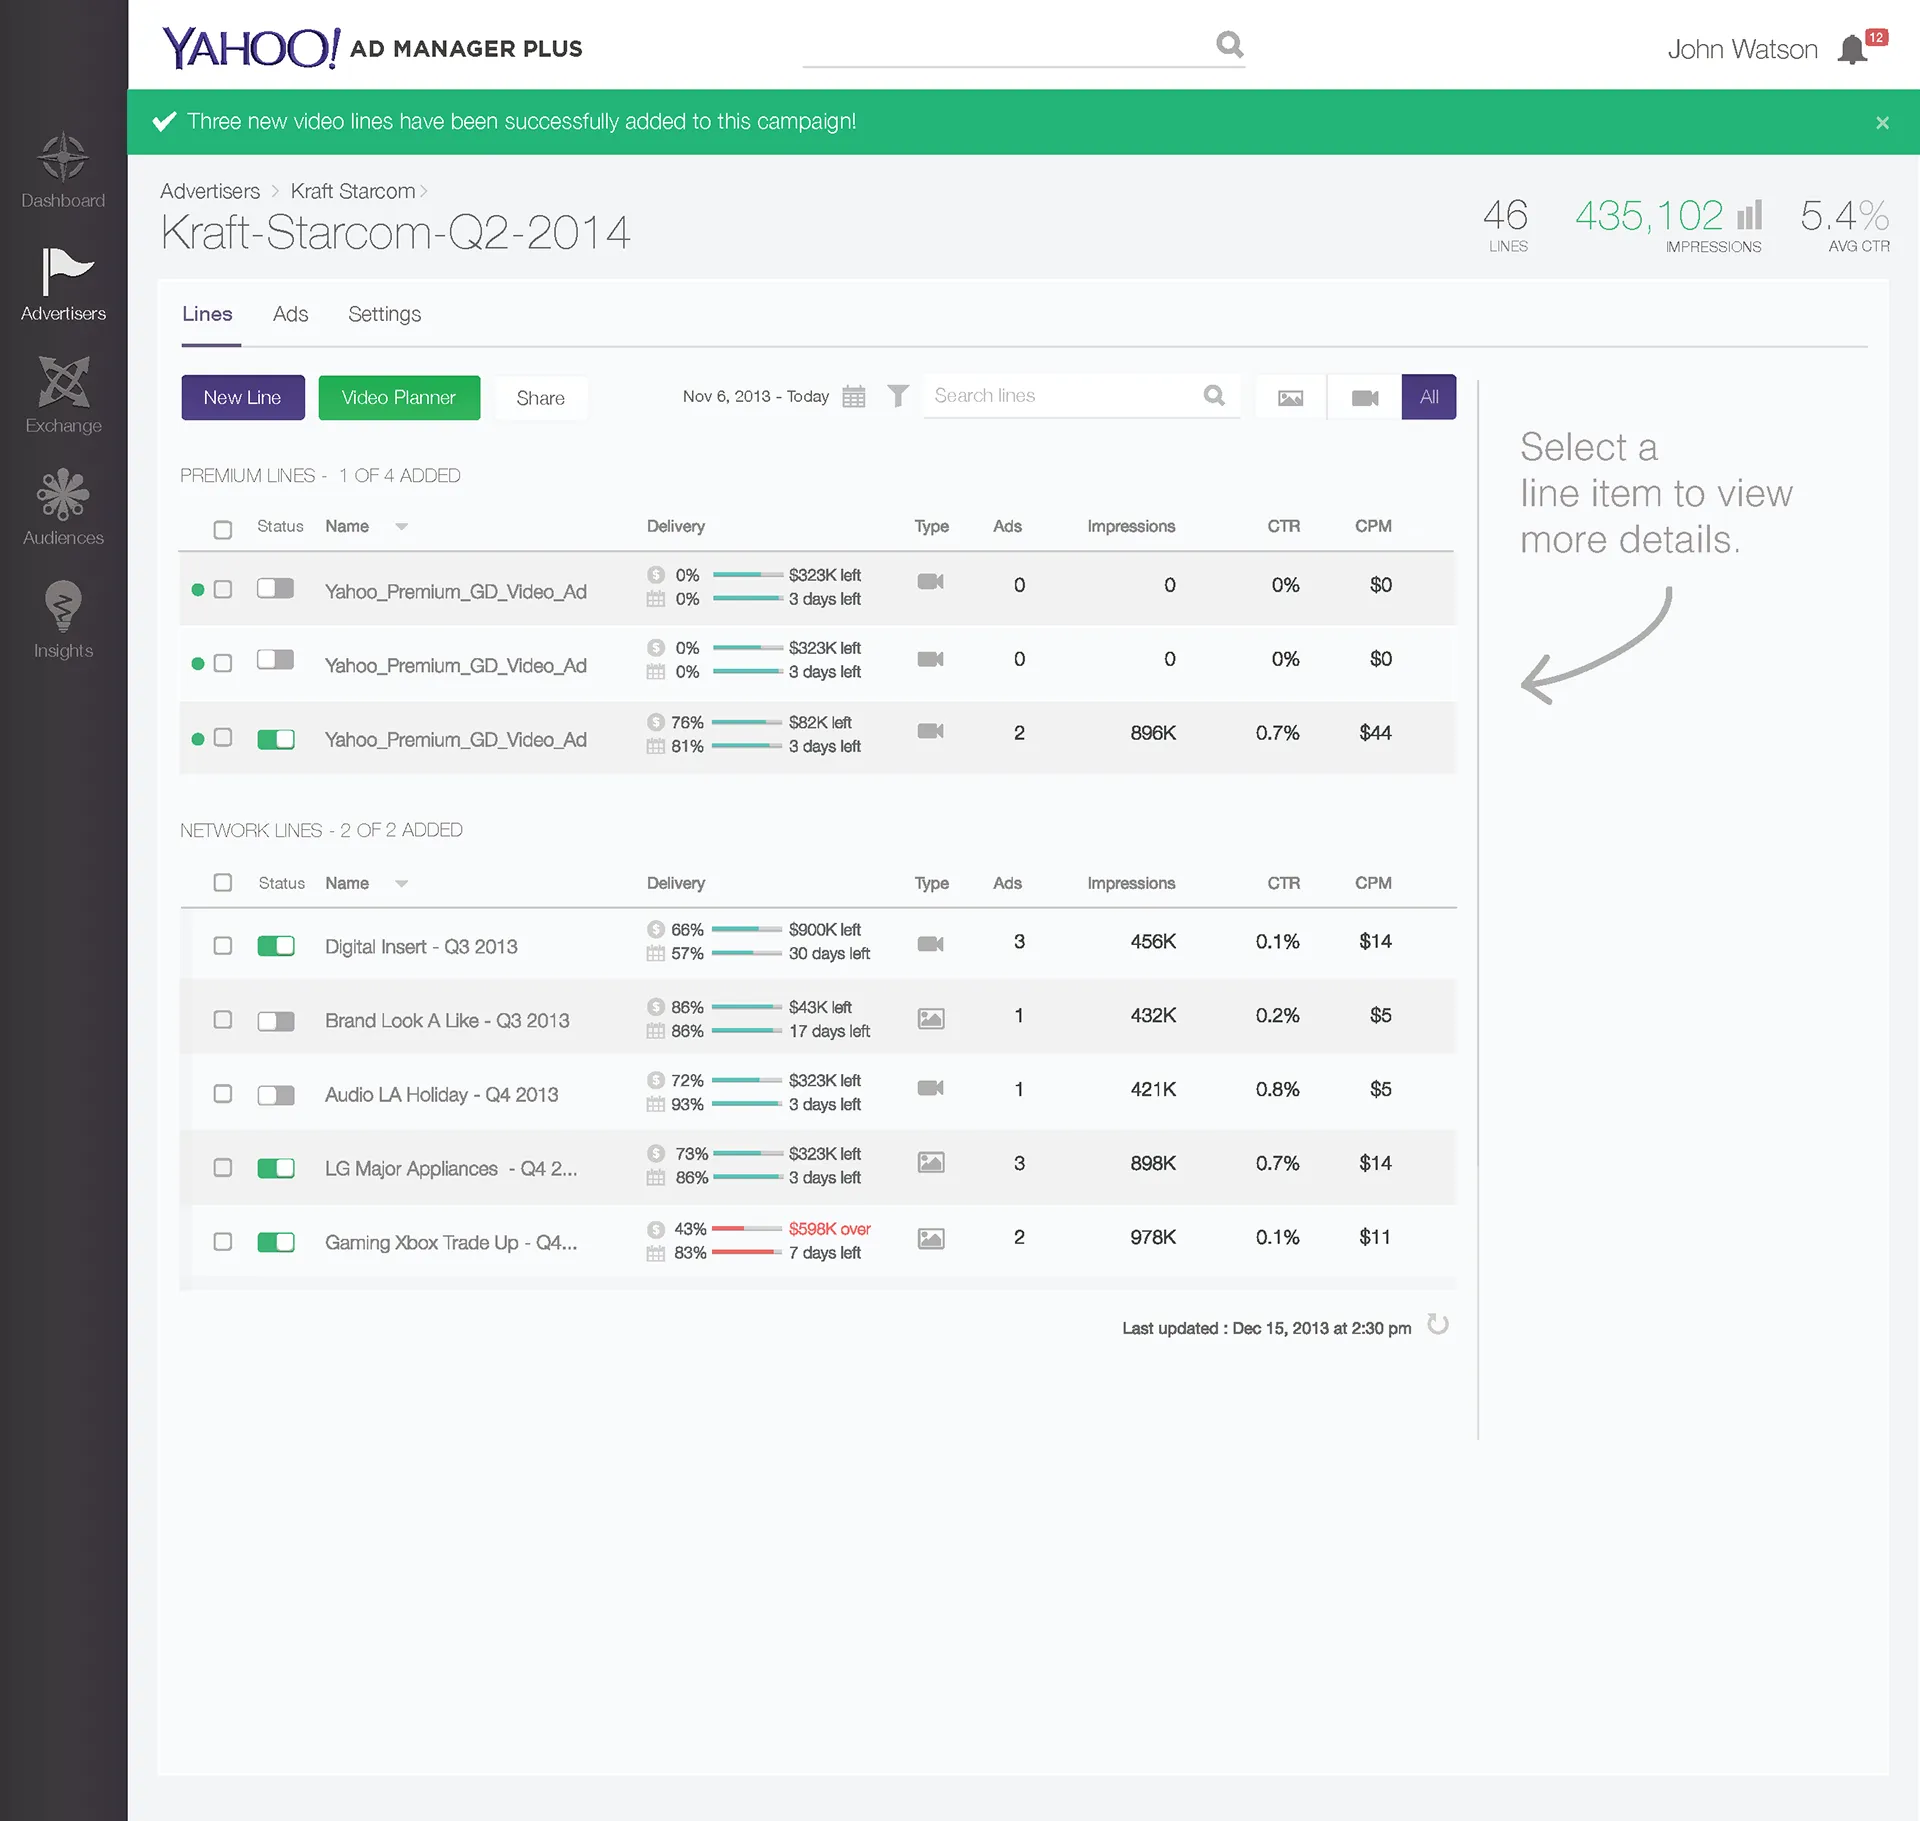Open notifications bell with 12 badge
The image size is (1920, 1821).
[x=1853, y=49]
